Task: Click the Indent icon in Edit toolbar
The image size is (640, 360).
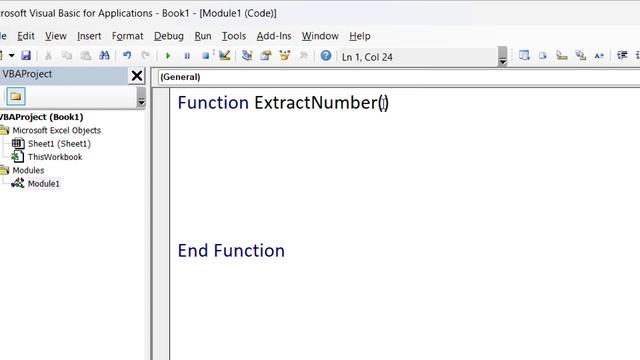Action: [622, 56]
